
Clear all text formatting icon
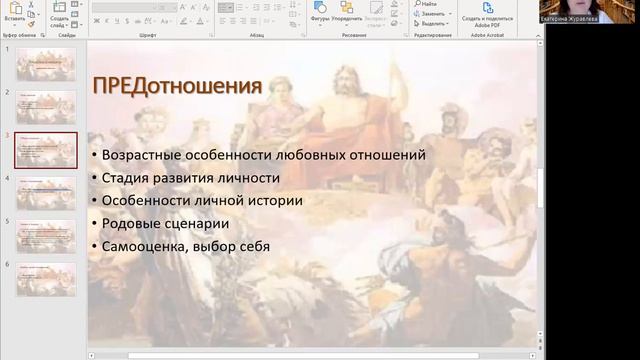pyautogui.click(x=206, y=7)
